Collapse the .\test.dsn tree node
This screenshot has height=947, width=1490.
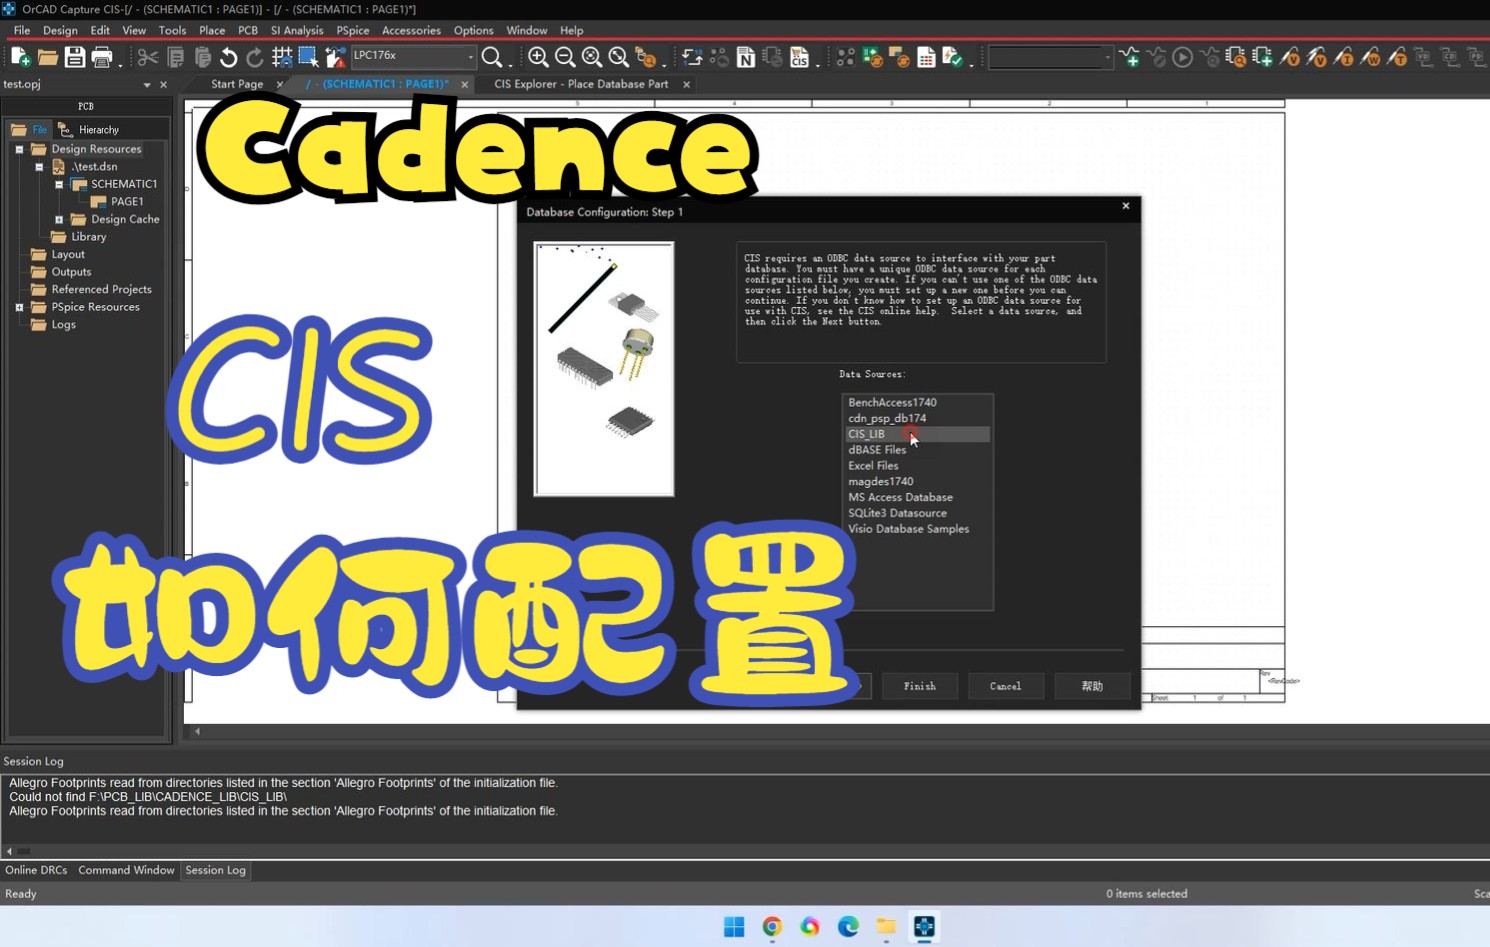39,167
